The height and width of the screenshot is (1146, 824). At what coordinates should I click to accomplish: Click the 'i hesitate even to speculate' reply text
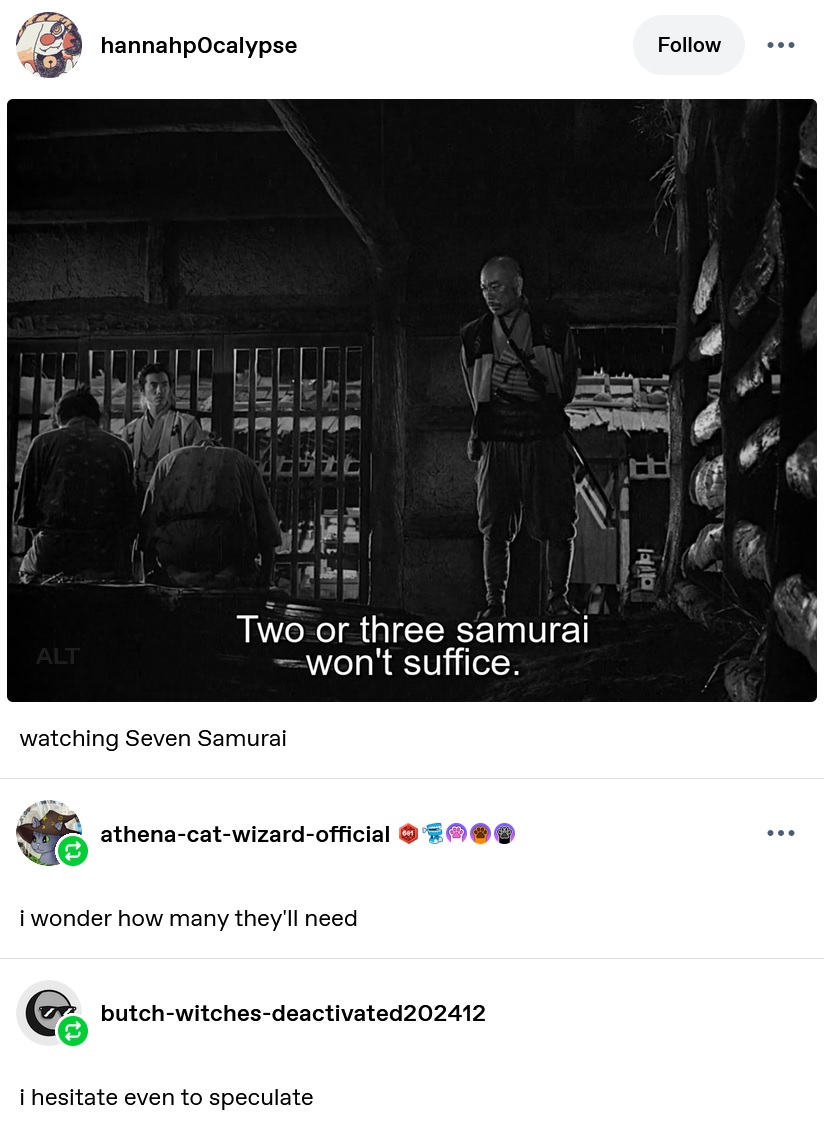coord(167,1097)
